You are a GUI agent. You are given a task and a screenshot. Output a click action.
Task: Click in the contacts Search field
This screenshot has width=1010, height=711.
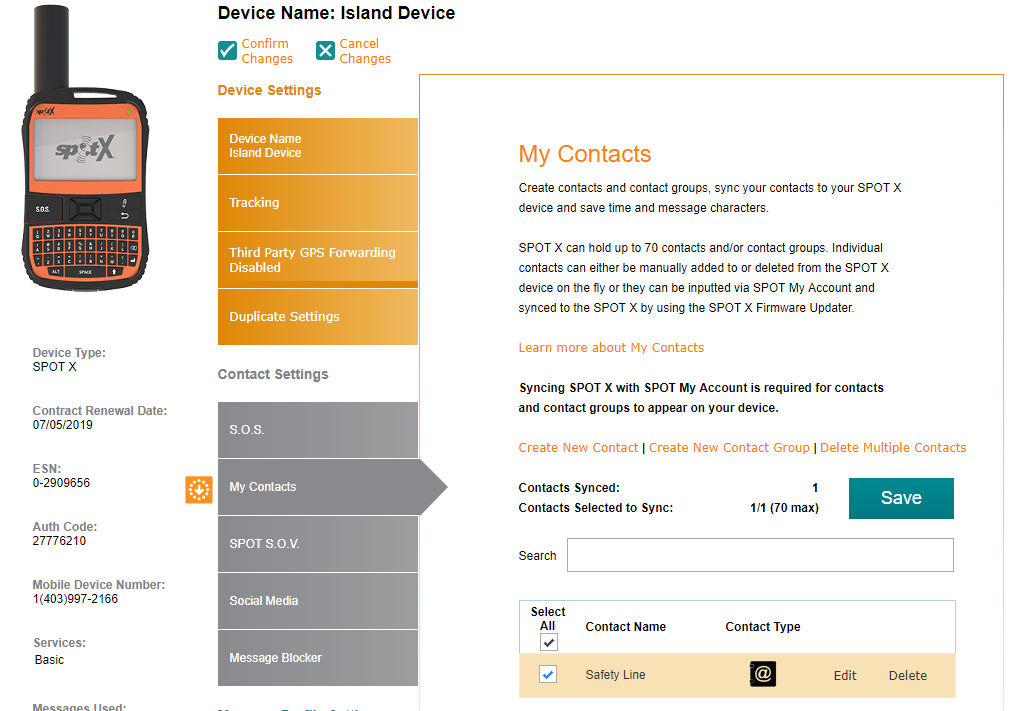point(760,555)
